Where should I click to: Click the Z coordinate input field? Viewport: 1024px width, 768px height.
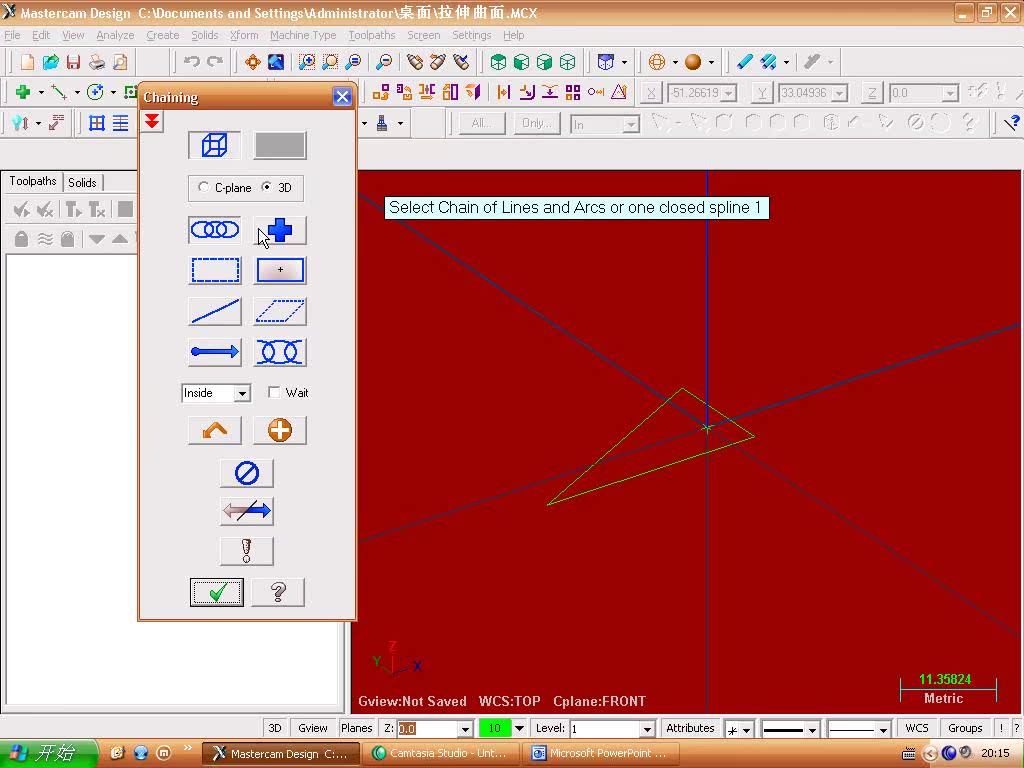pos(916,93)
